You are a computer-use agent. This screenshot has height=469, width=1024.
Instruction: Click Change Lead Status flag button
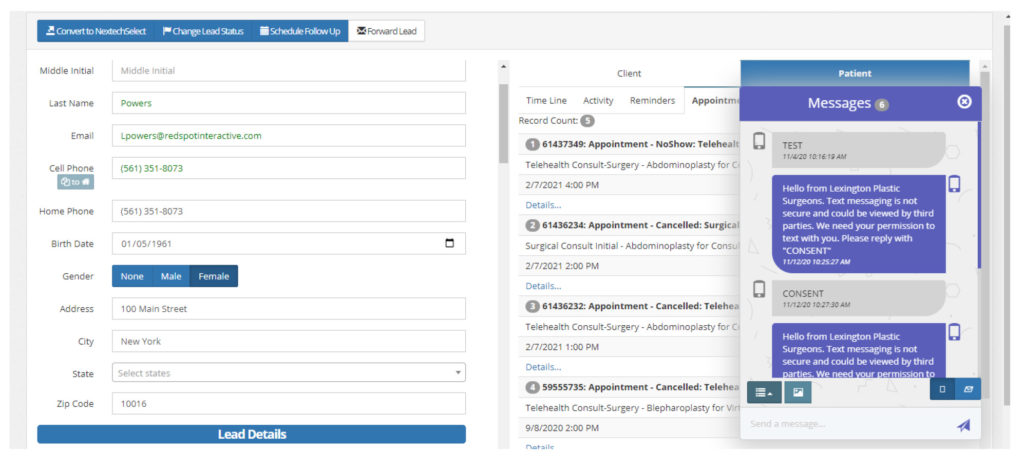(x=202, y=31)
